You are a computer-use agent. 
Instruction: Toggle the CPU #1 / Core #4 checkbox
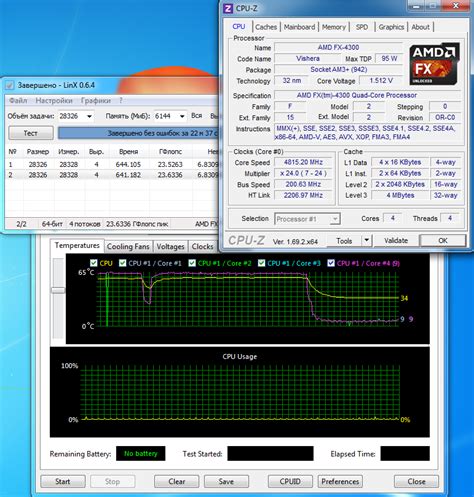(331, 263)
